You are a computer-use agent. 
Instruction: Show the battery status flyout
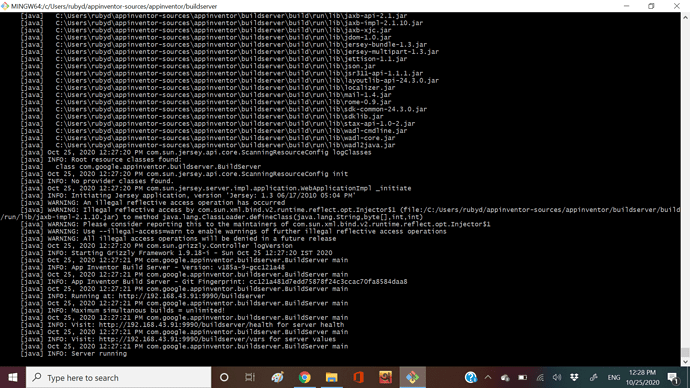point(522,377)
